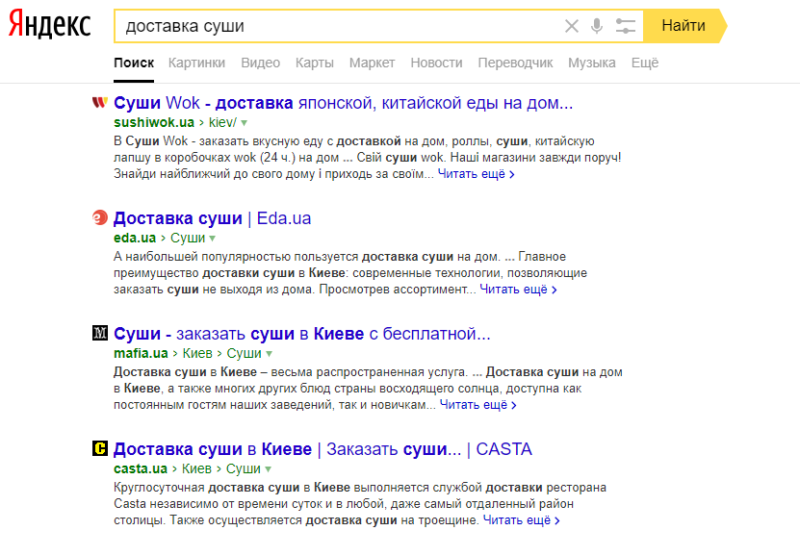Expand dropdown arrow next to kiev/
The image size is (800, 556).
pyautogui.click(x=244, y=123)
